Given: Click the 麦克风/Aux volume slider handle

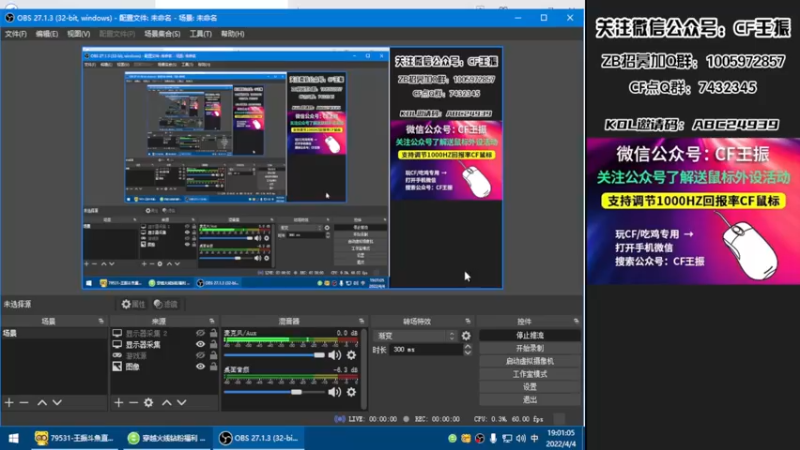Looking at the screenshot, I should [x=319, y=355].
